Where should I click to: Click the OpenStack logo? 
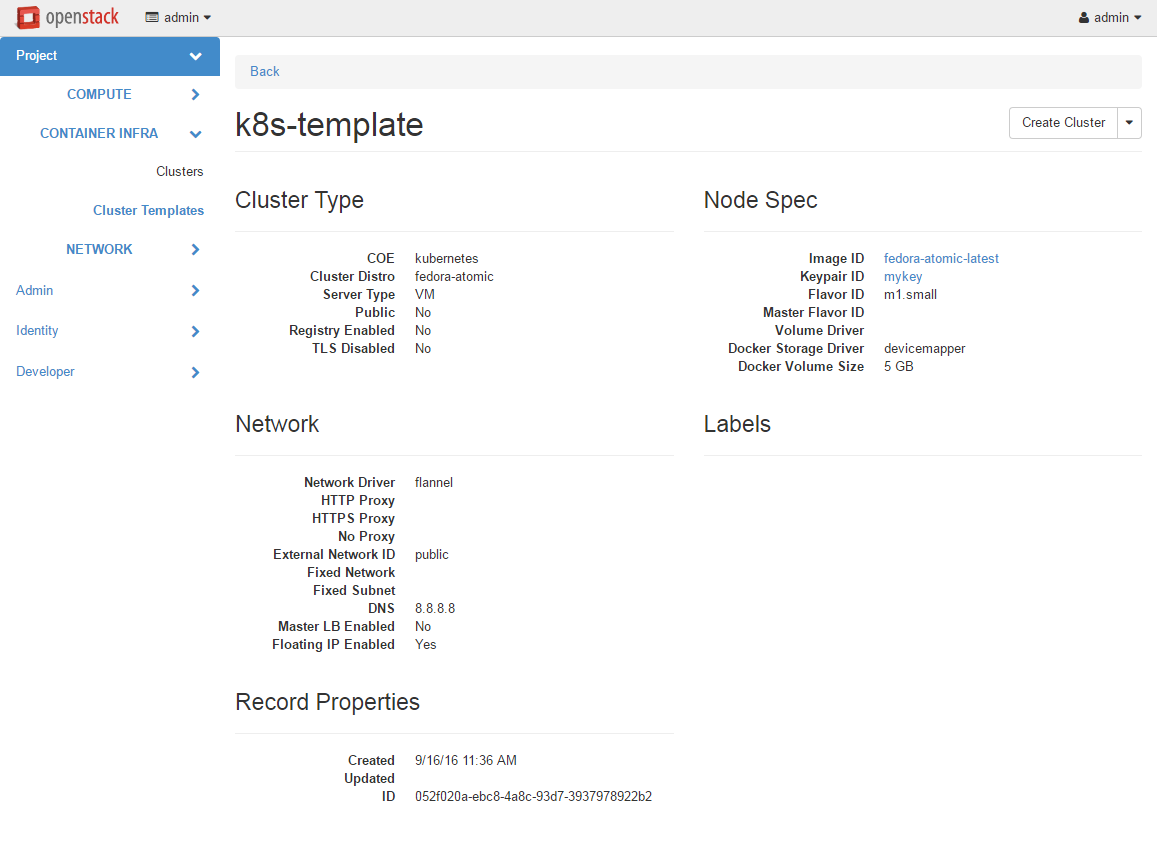[67, 17]
